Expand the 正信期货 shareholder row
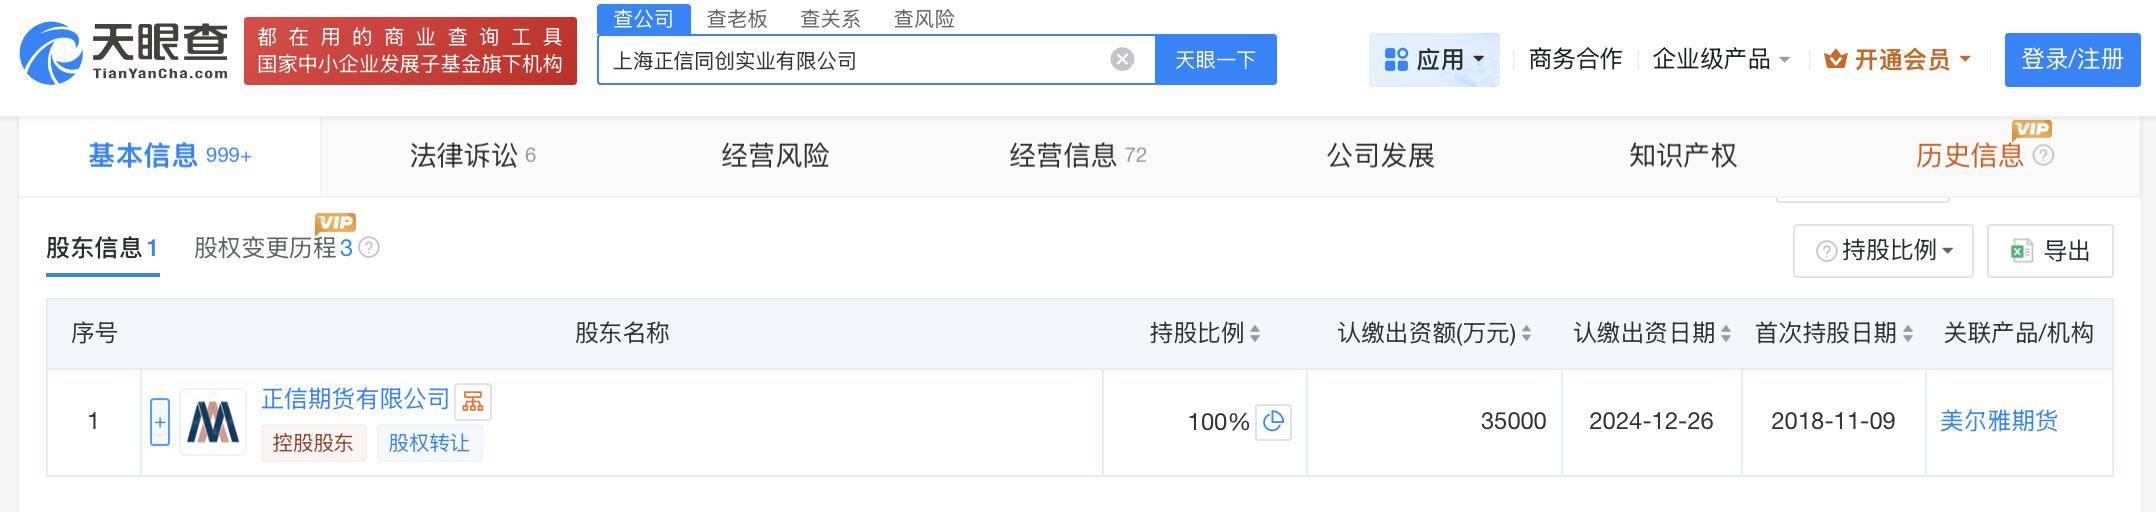 (x=160, y=422)
